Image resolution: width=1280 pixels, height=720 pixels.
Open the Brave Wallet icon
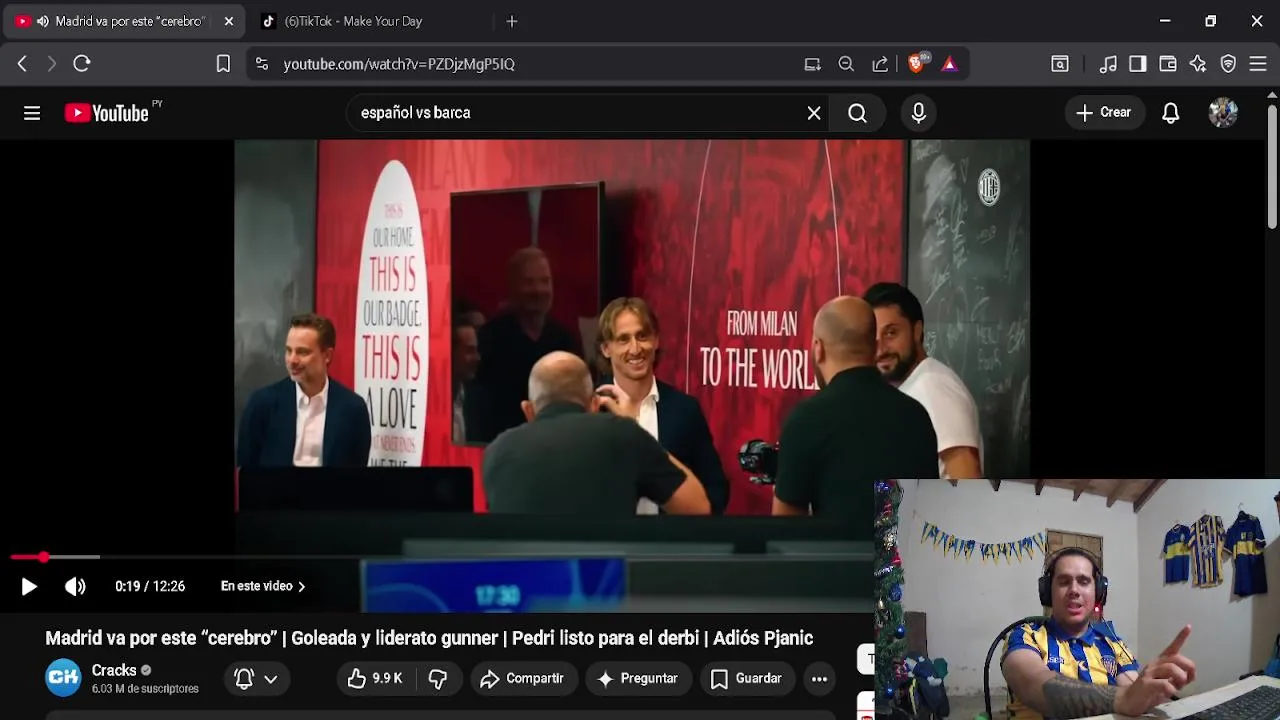1168,64
